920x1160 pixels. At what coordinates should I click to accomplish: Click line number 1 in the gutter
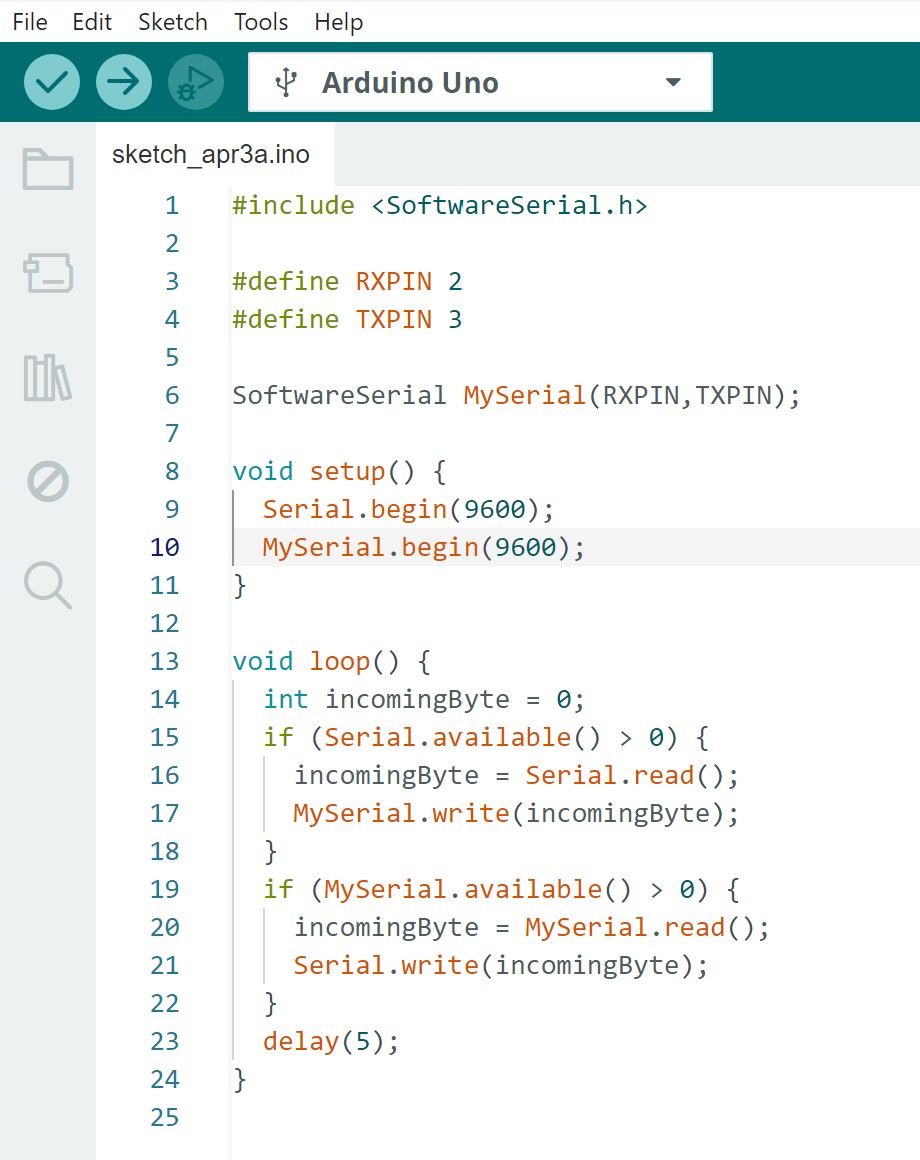(x=172, y=206)
